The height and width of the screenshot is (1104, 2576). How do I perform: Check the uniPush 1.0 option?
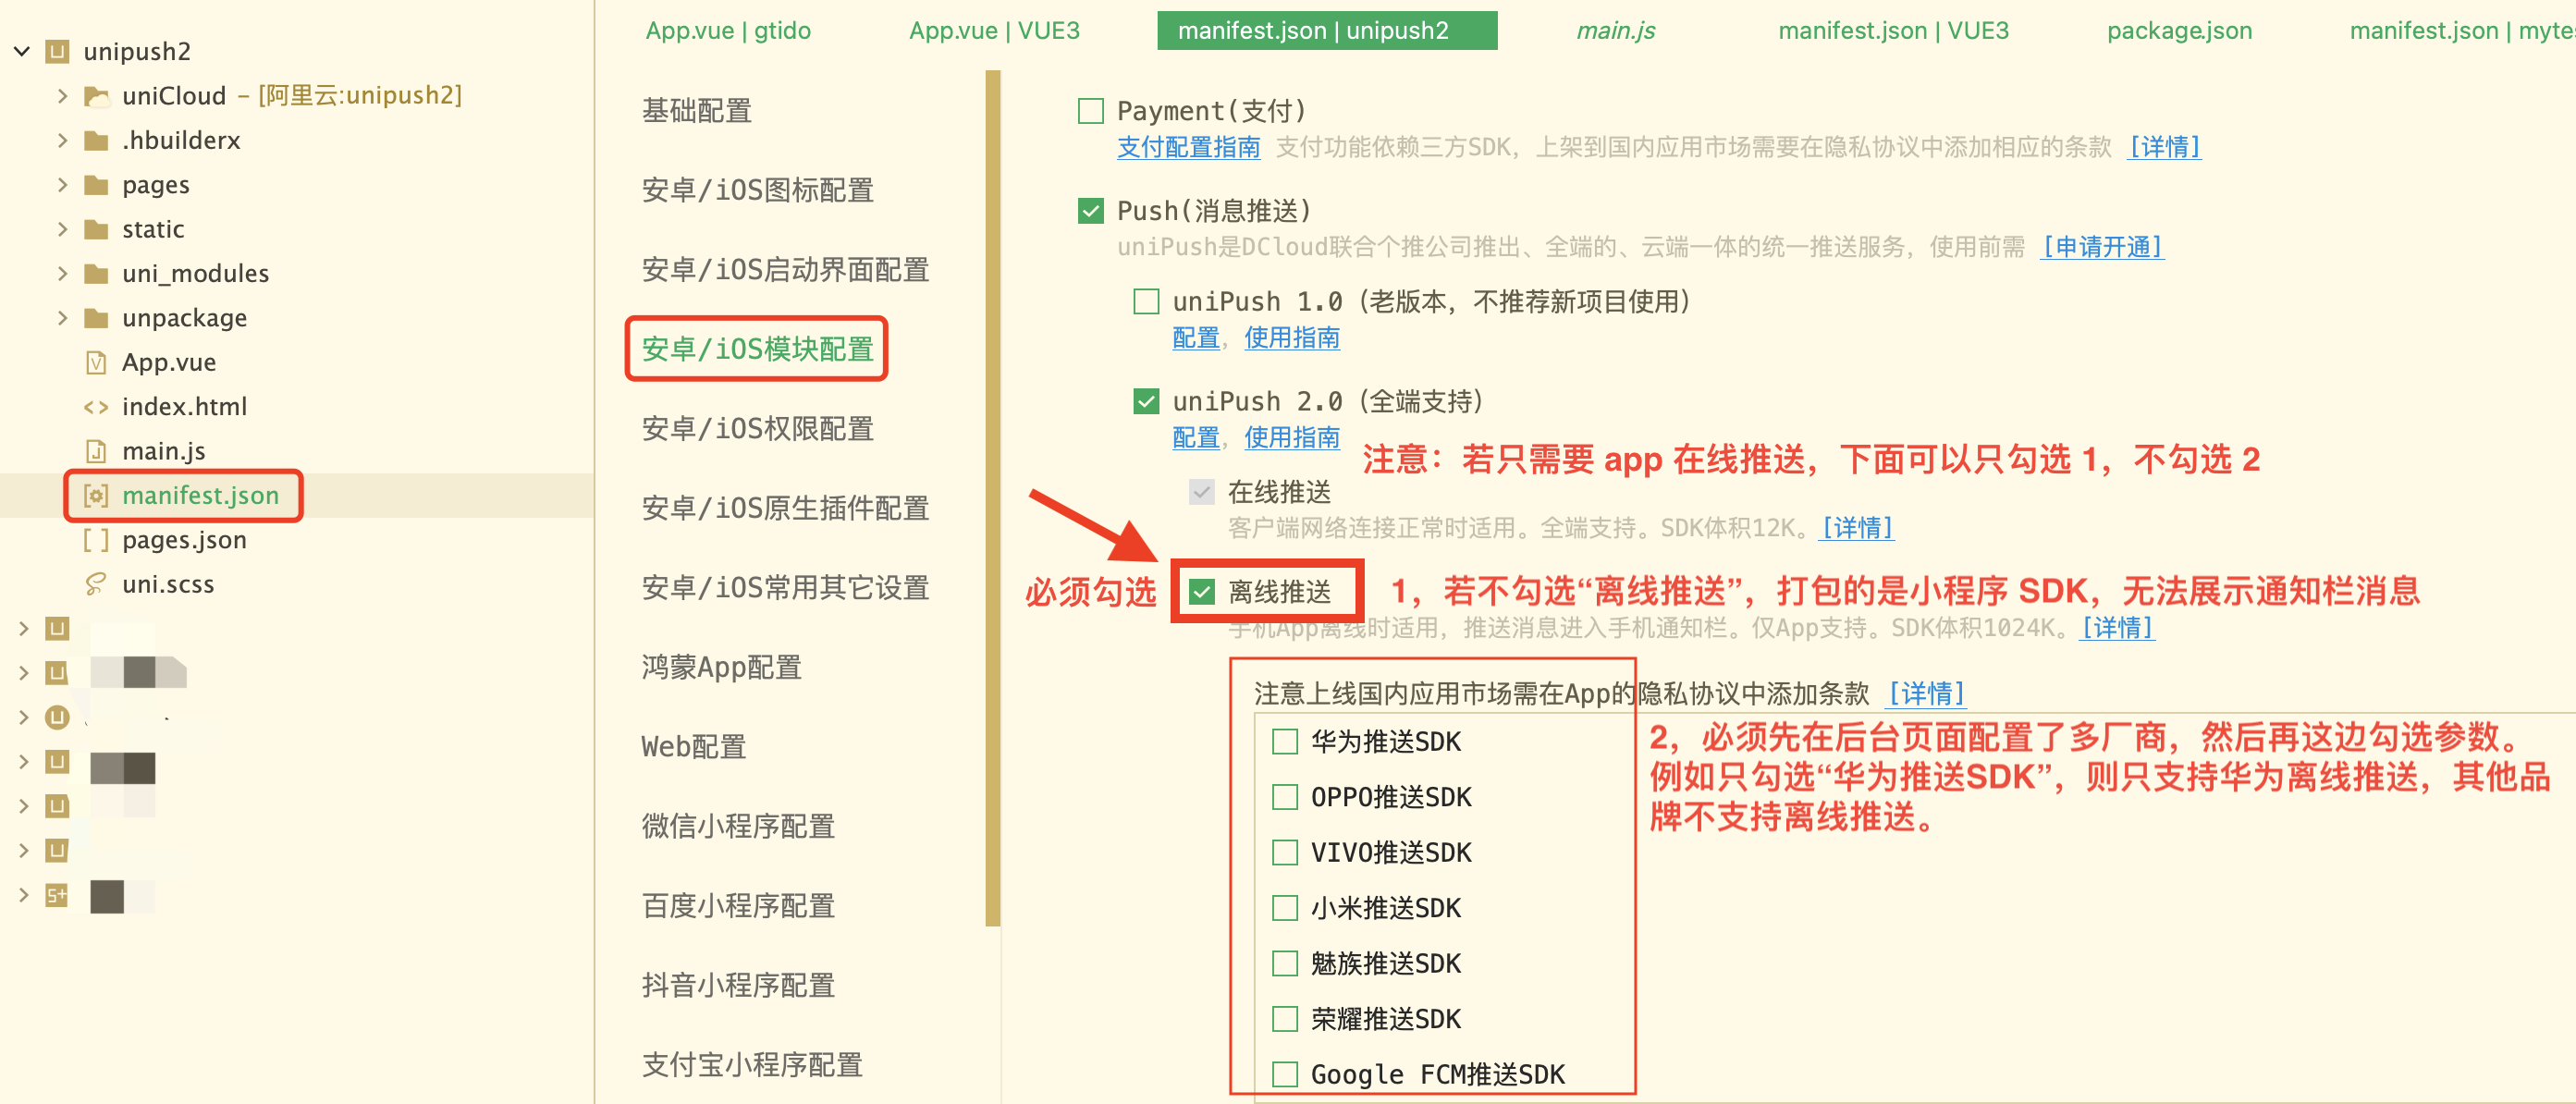[1146, 301]
